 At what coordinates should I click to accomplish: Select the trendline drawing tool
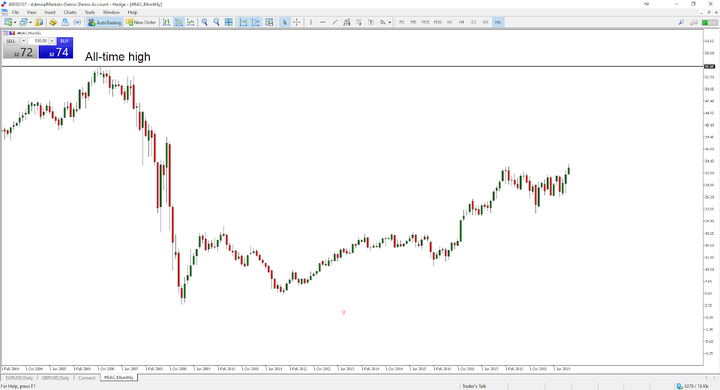point(335,22)
